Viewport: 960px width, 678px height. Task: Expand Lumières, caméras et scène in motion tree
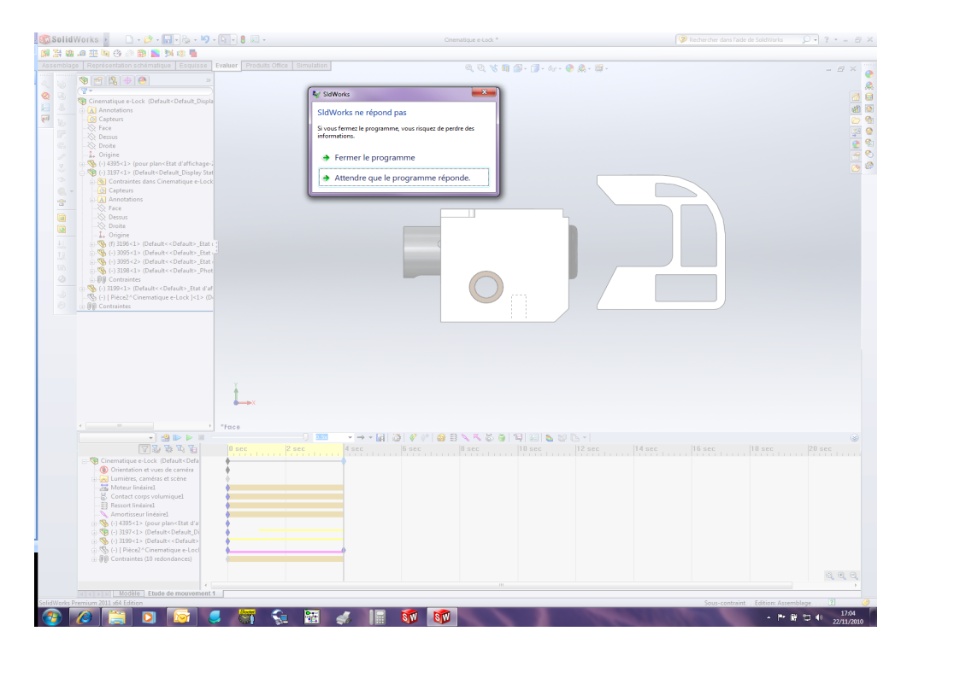(94, 479)
